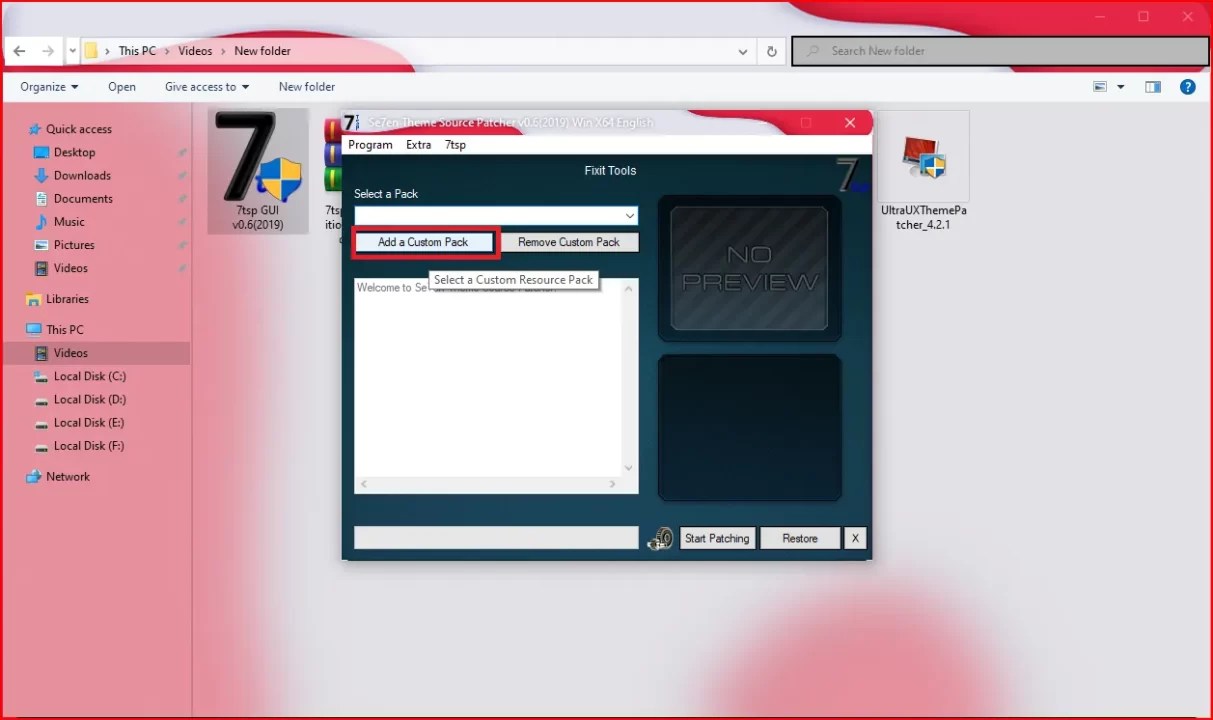The height and width of the screenshot is (720, 1213).
Task: Click the Search New folder input box
Action: point(1000,51)
